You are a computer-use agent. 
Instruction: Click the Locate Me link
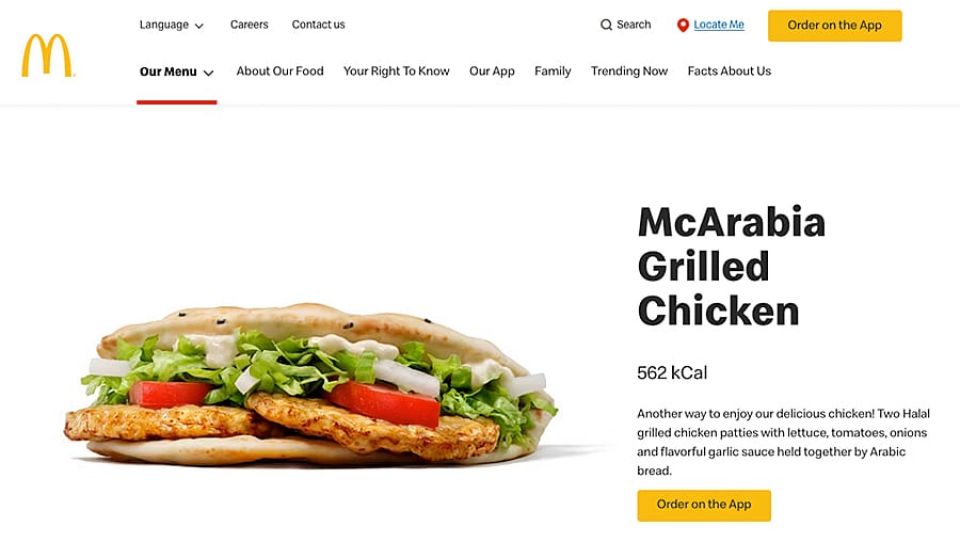coord(719,25)
